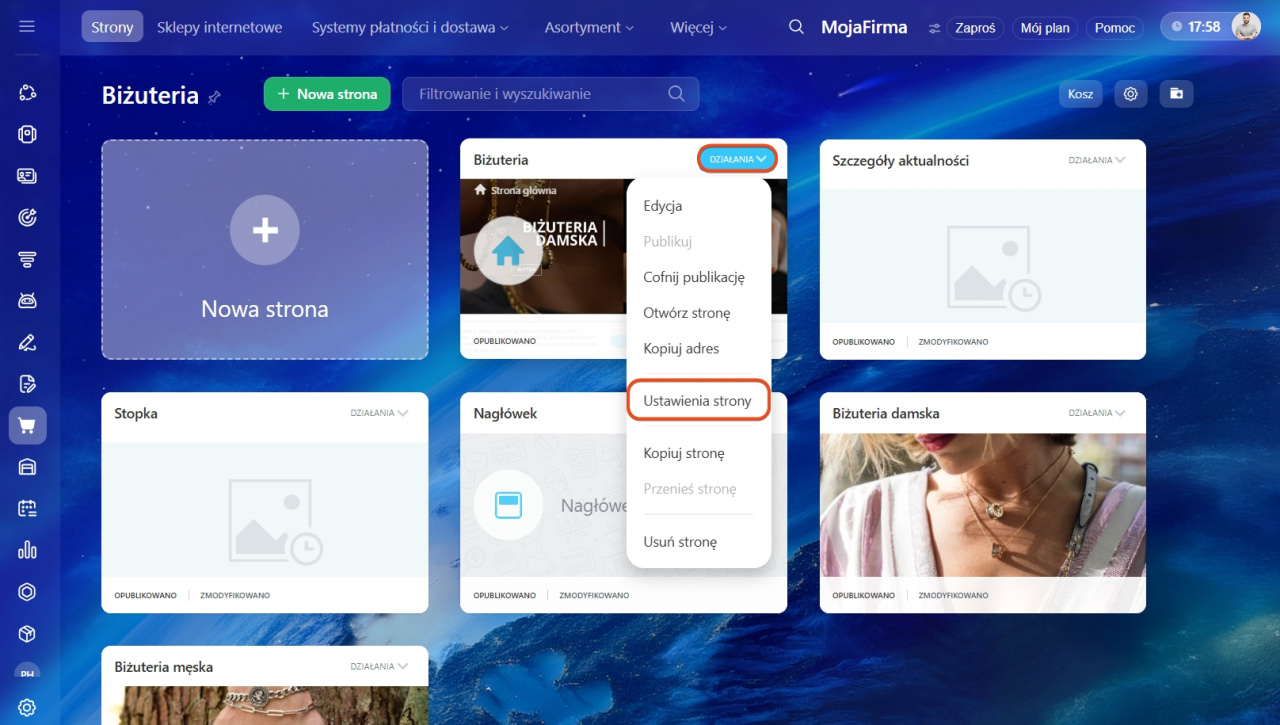Click the Filtrowanie i wyszukiwanie search field
Viewport: 1280px width, 725px height.
pos(540,94)
